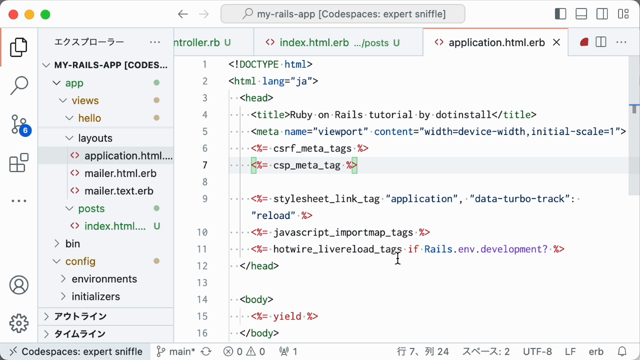Screen dimensions: 640x360
Task: Open the Search view in activity bar
Action: click(19, 85)
